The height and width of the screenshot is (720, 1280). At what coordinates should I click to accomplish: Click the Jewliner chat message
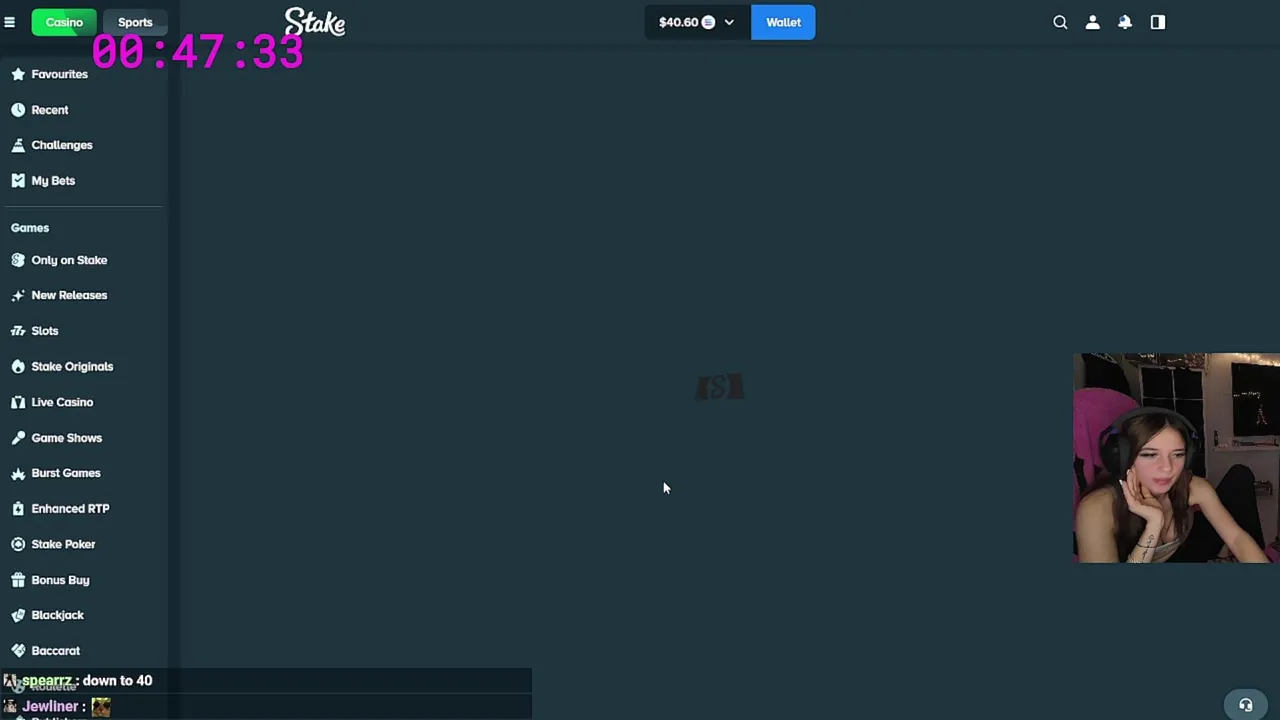point(266,706)
